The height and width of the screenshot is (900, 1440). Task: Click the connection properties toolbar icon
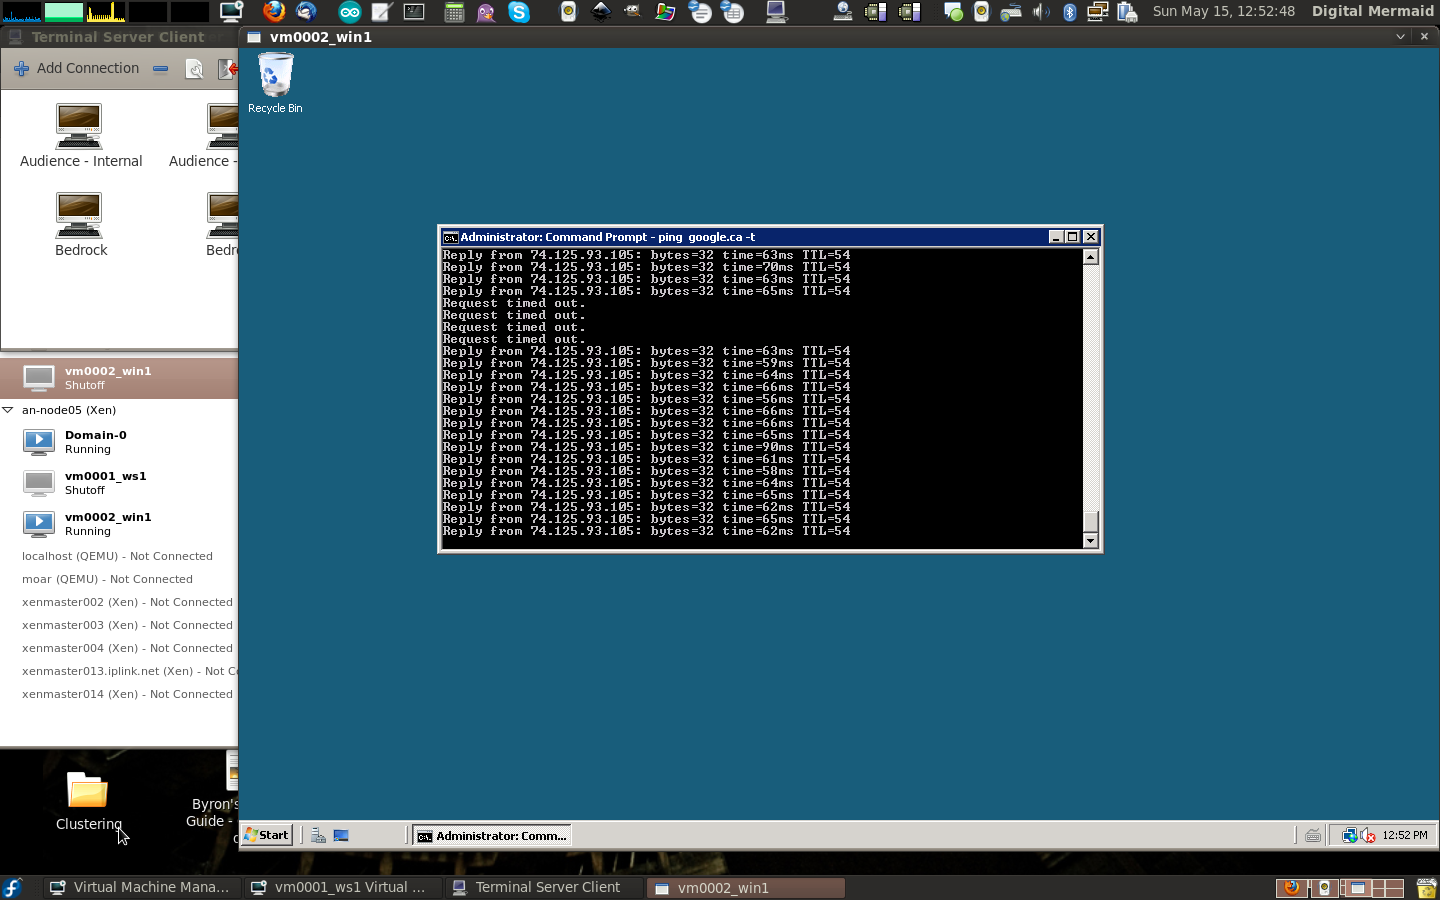click(x=195, y=69)
